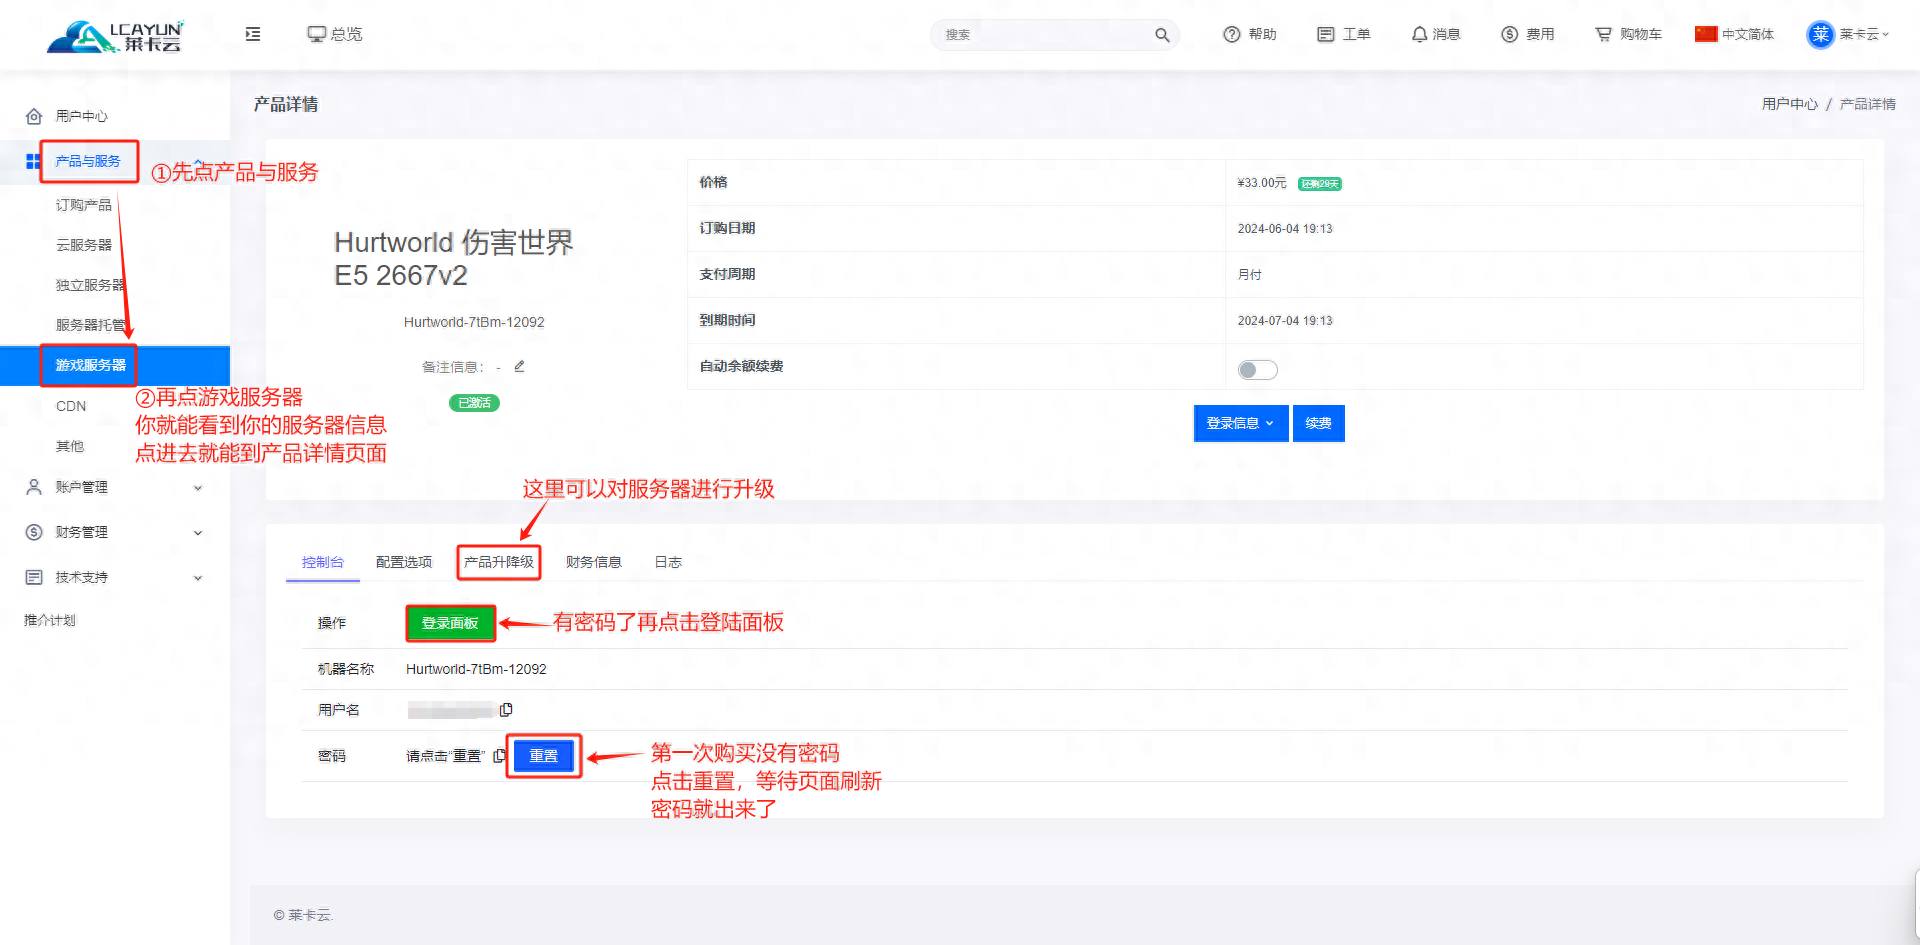Screen dimensions: 1920x945
Task: Expand the 技术支持 sidebar chevron
Action: pyautogui.click(x=198, y=578)
